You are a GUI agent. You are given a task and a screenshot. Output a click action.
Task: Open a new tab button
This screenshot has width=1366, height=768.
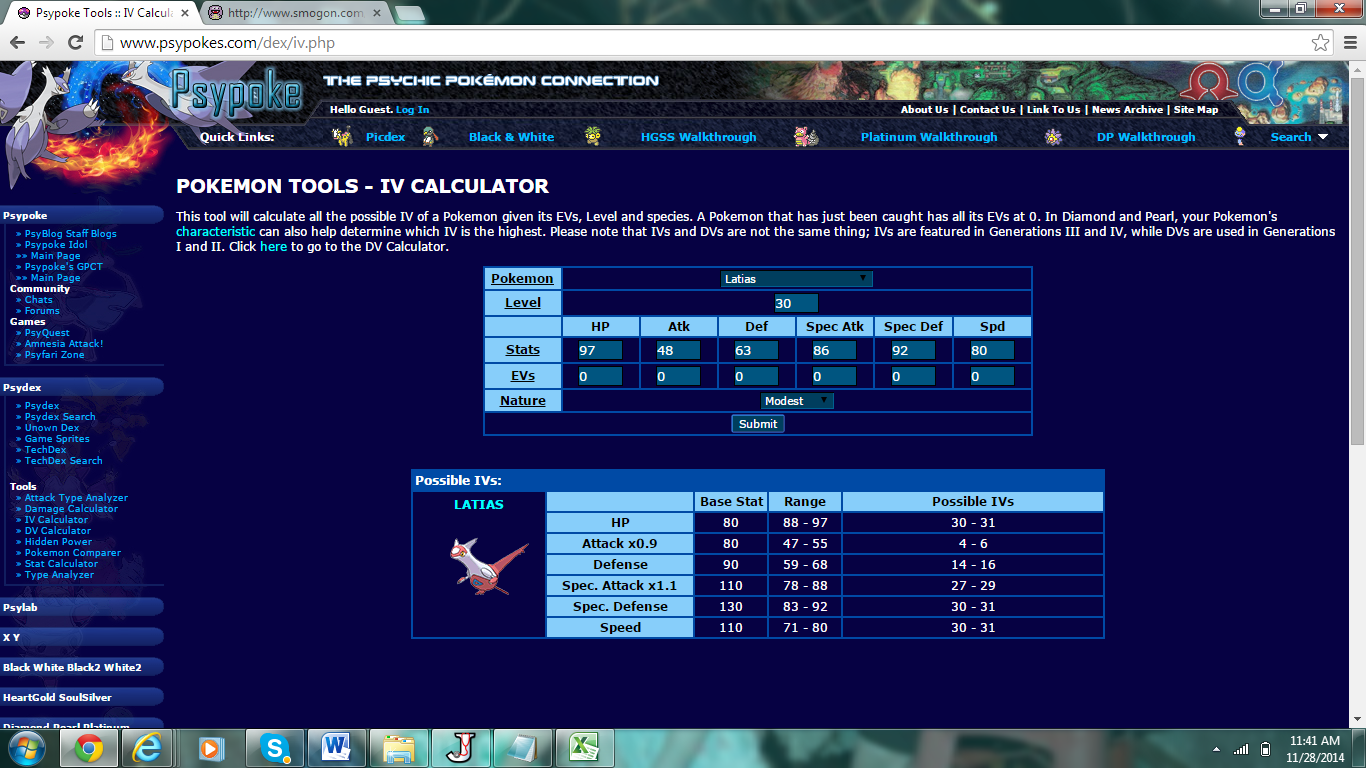pyautogui.click(x=409, y=14)
